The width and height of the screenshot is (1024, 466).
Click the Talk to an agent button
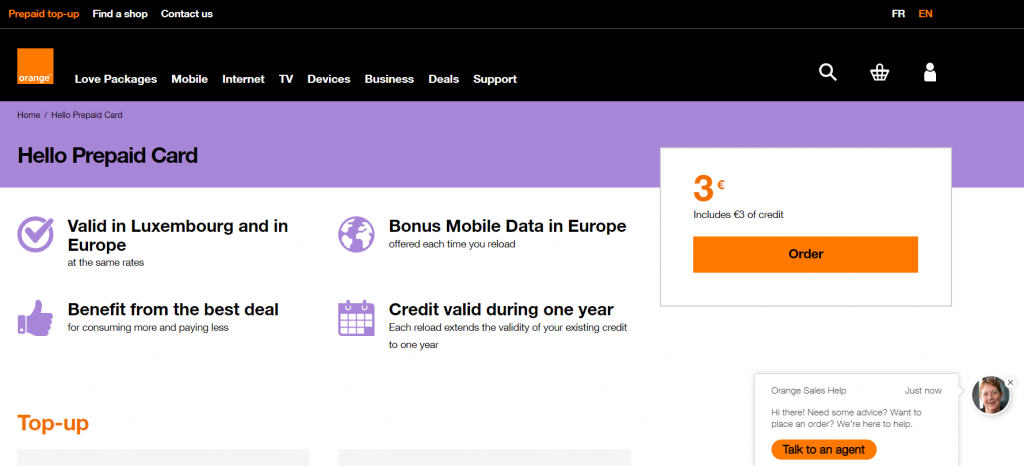tap(824, 450)
